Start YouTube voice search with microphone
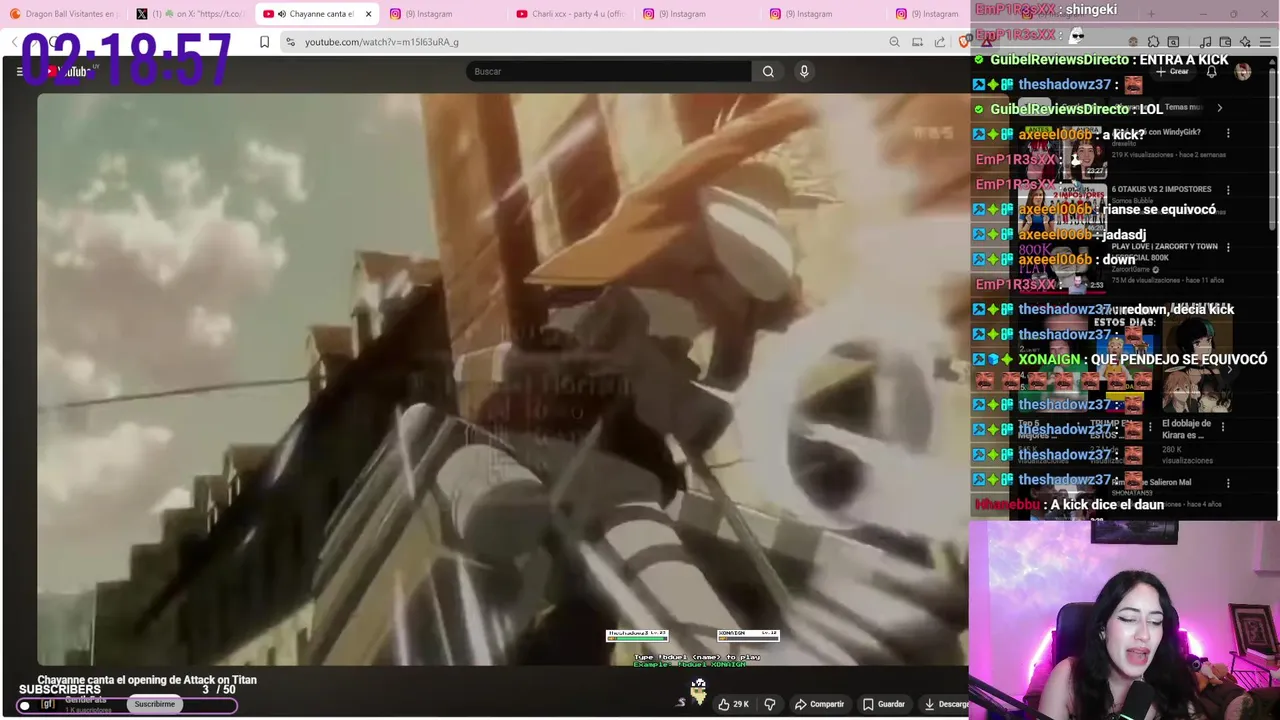Viewport: 1280px width, 720px height. click(x=804, y=71)
